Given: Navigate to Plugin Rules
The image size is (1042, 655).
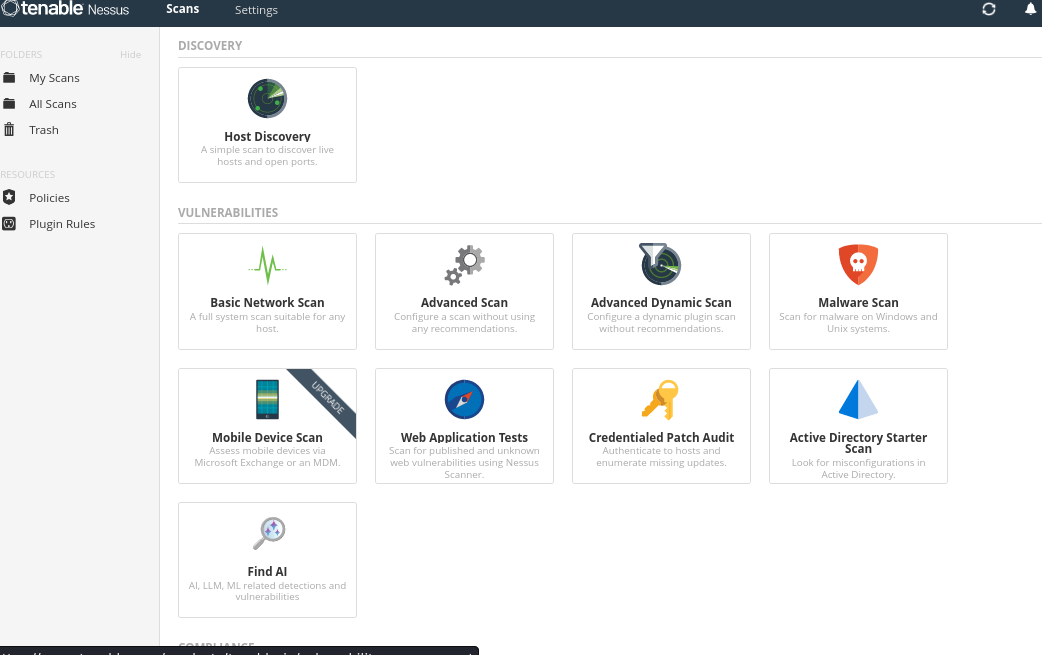Looking at the screenshot, I should click(x=62, y=224).
